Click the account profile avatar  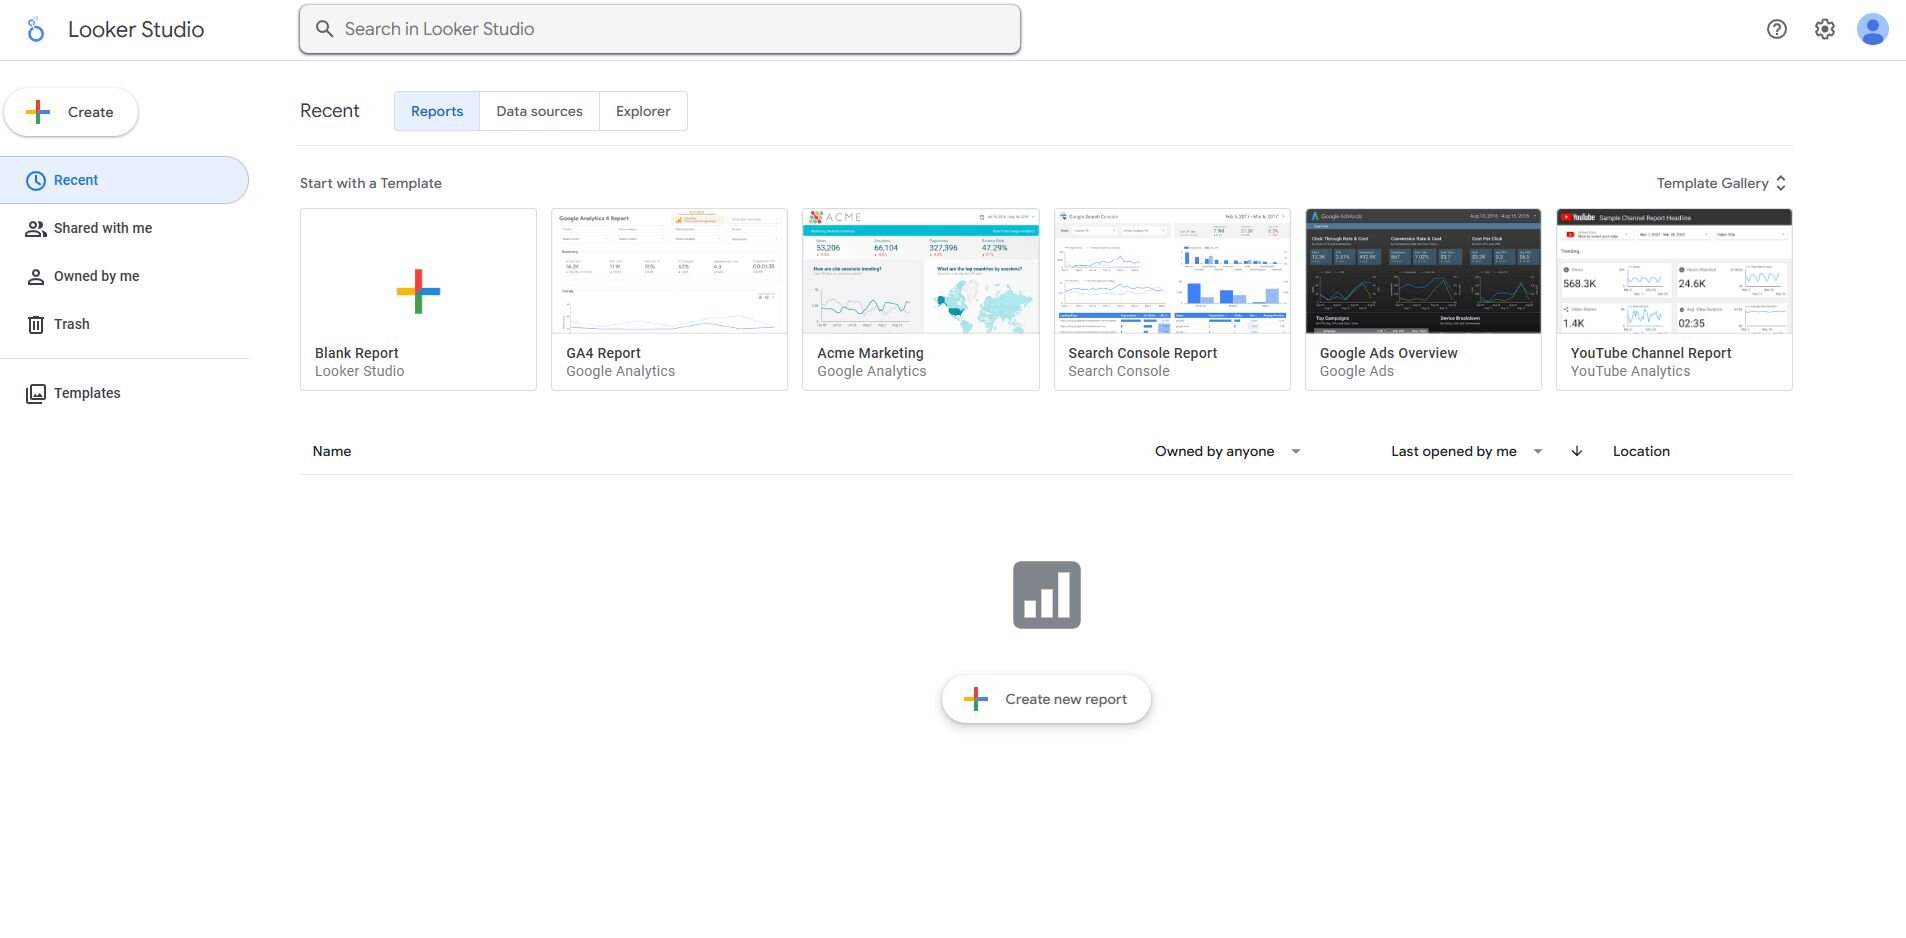1872,29
